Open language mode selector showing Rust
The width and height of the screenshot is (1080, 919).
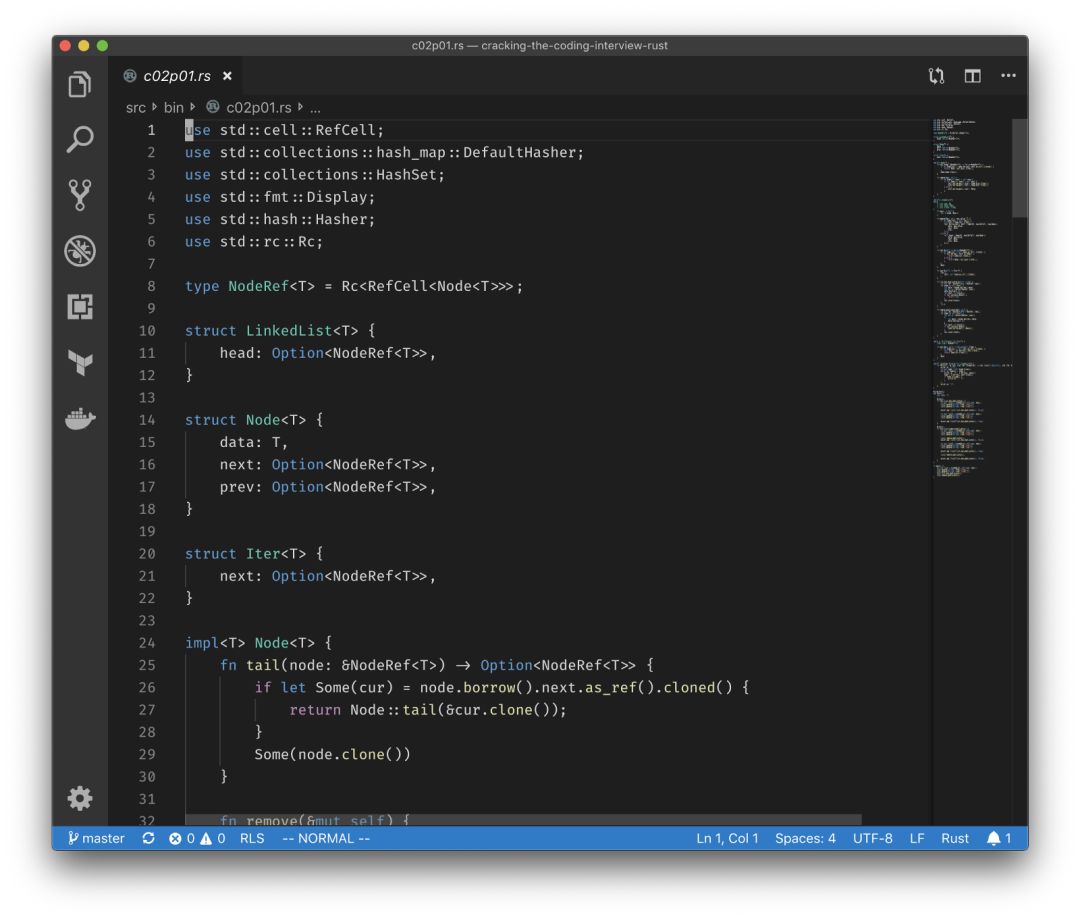[954, 838]
